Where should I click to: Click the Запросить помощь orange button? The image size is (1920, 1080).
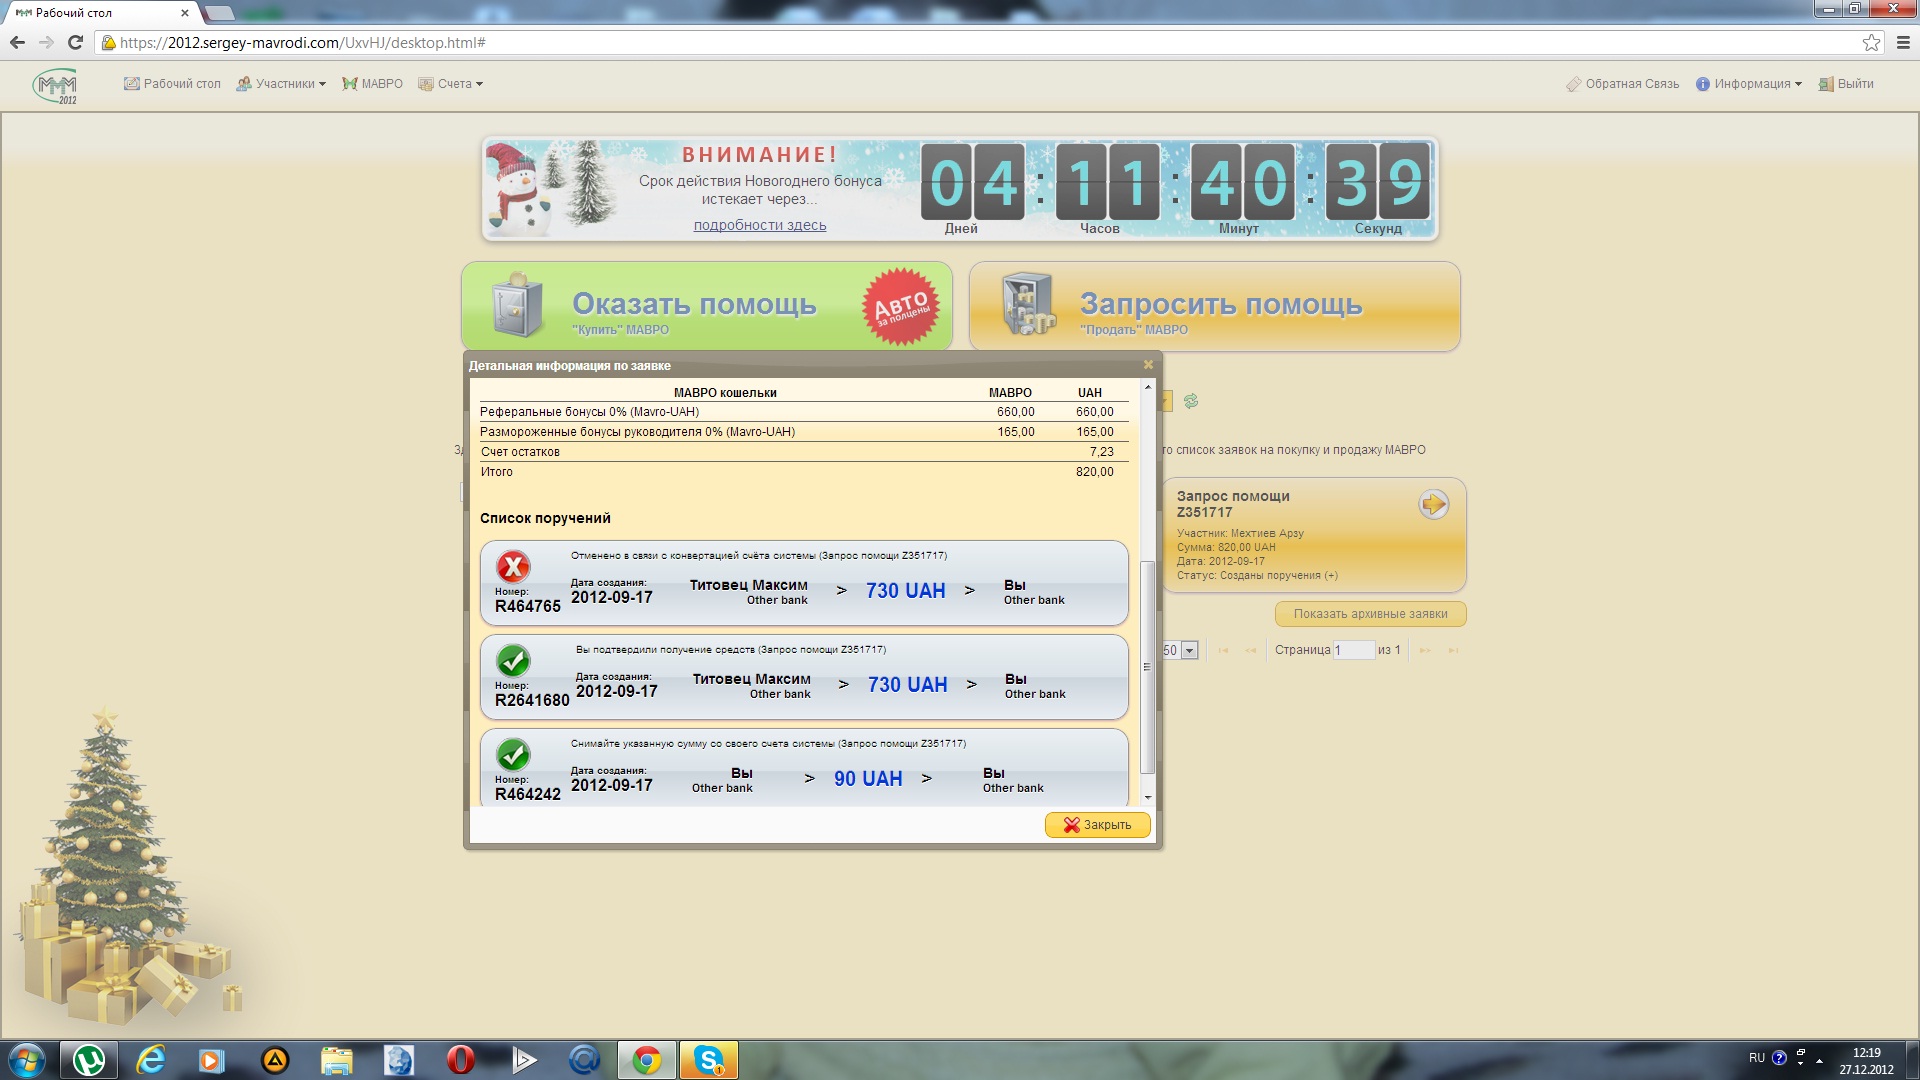tap(1214, 306)
